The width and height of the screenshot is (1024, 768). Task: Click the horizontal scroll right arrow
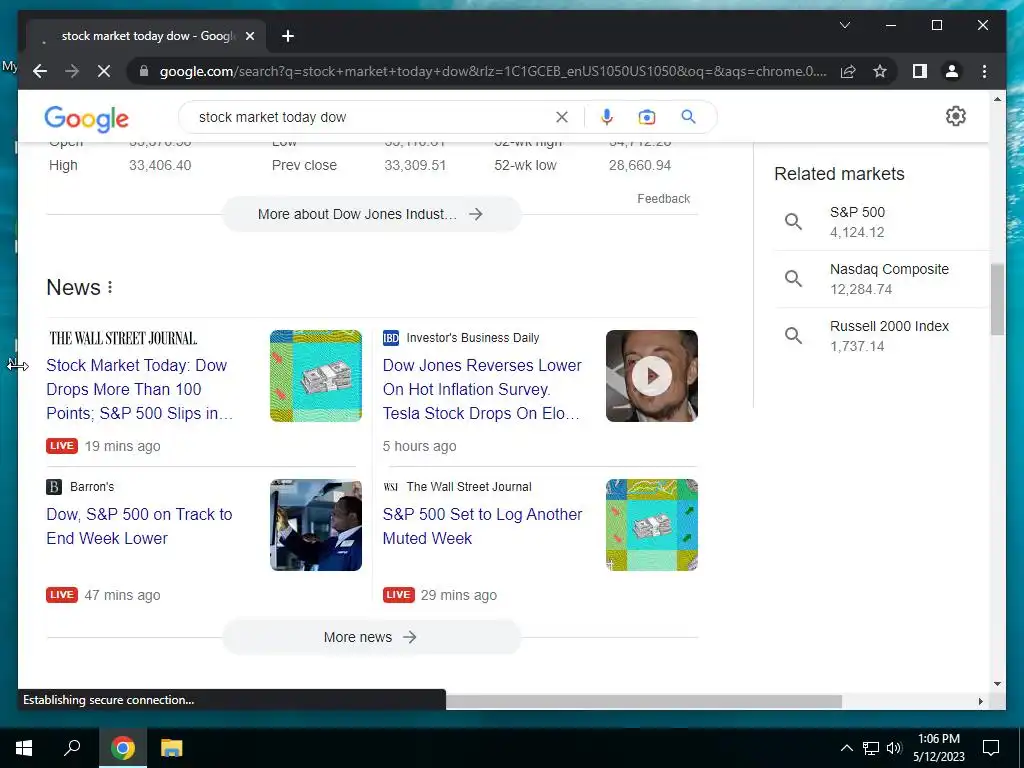pyautogui.click(x=980, y=701)
